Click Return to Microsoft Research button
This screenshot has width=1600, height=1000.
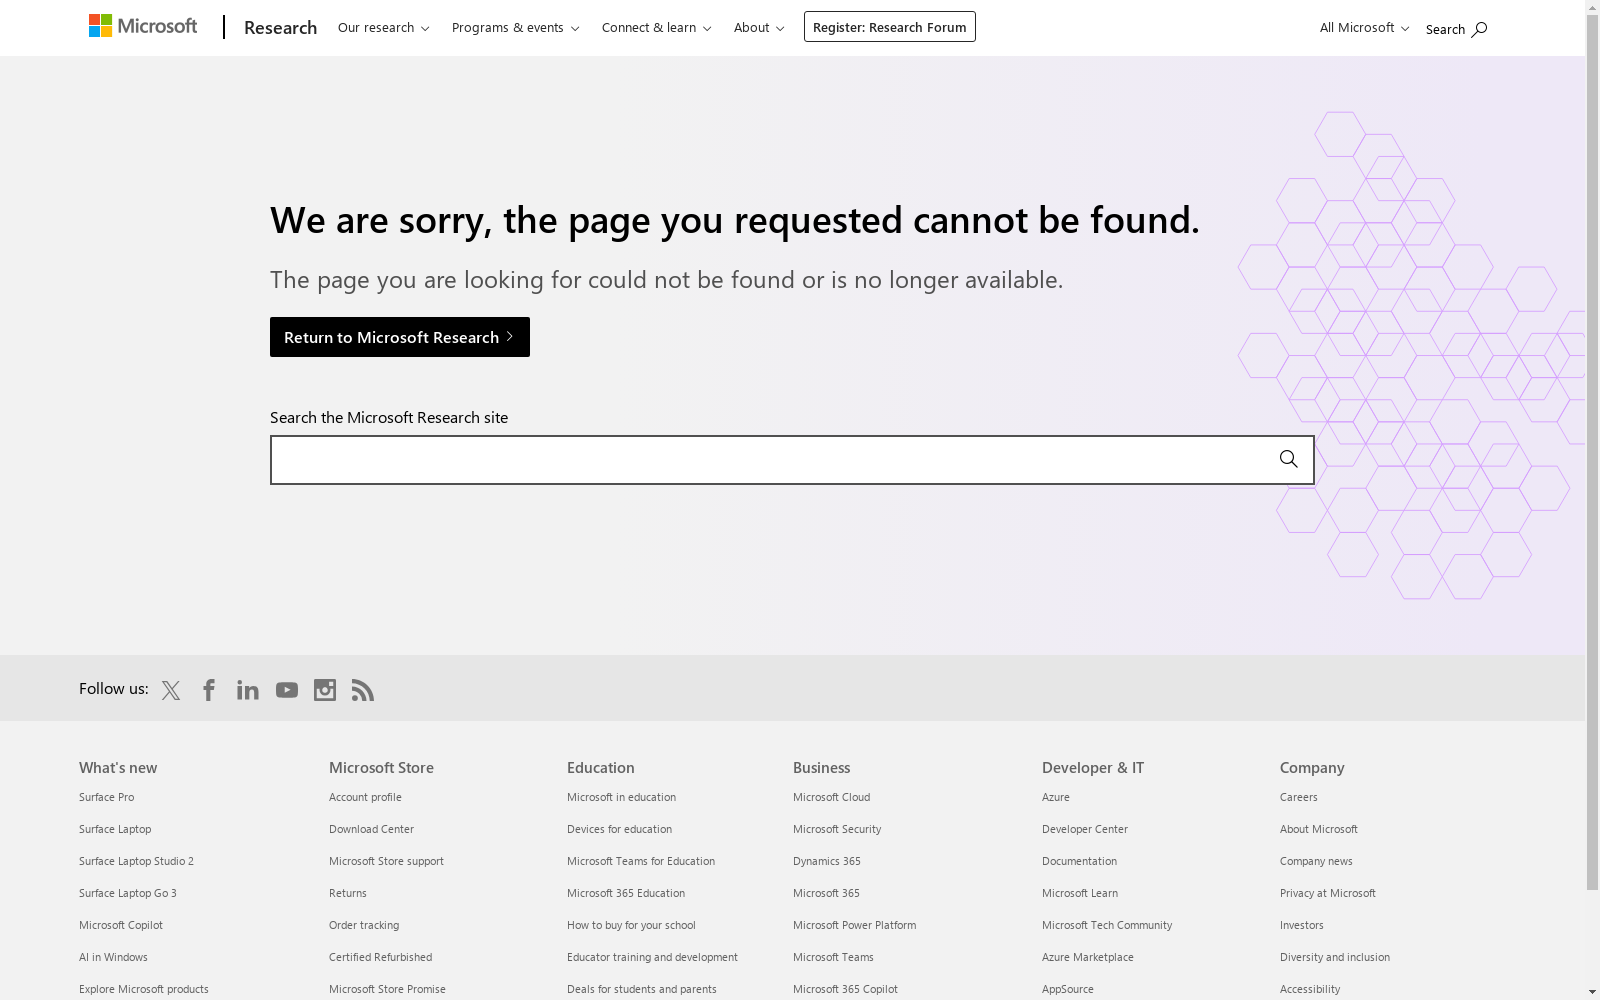click(x=400, y=337)
